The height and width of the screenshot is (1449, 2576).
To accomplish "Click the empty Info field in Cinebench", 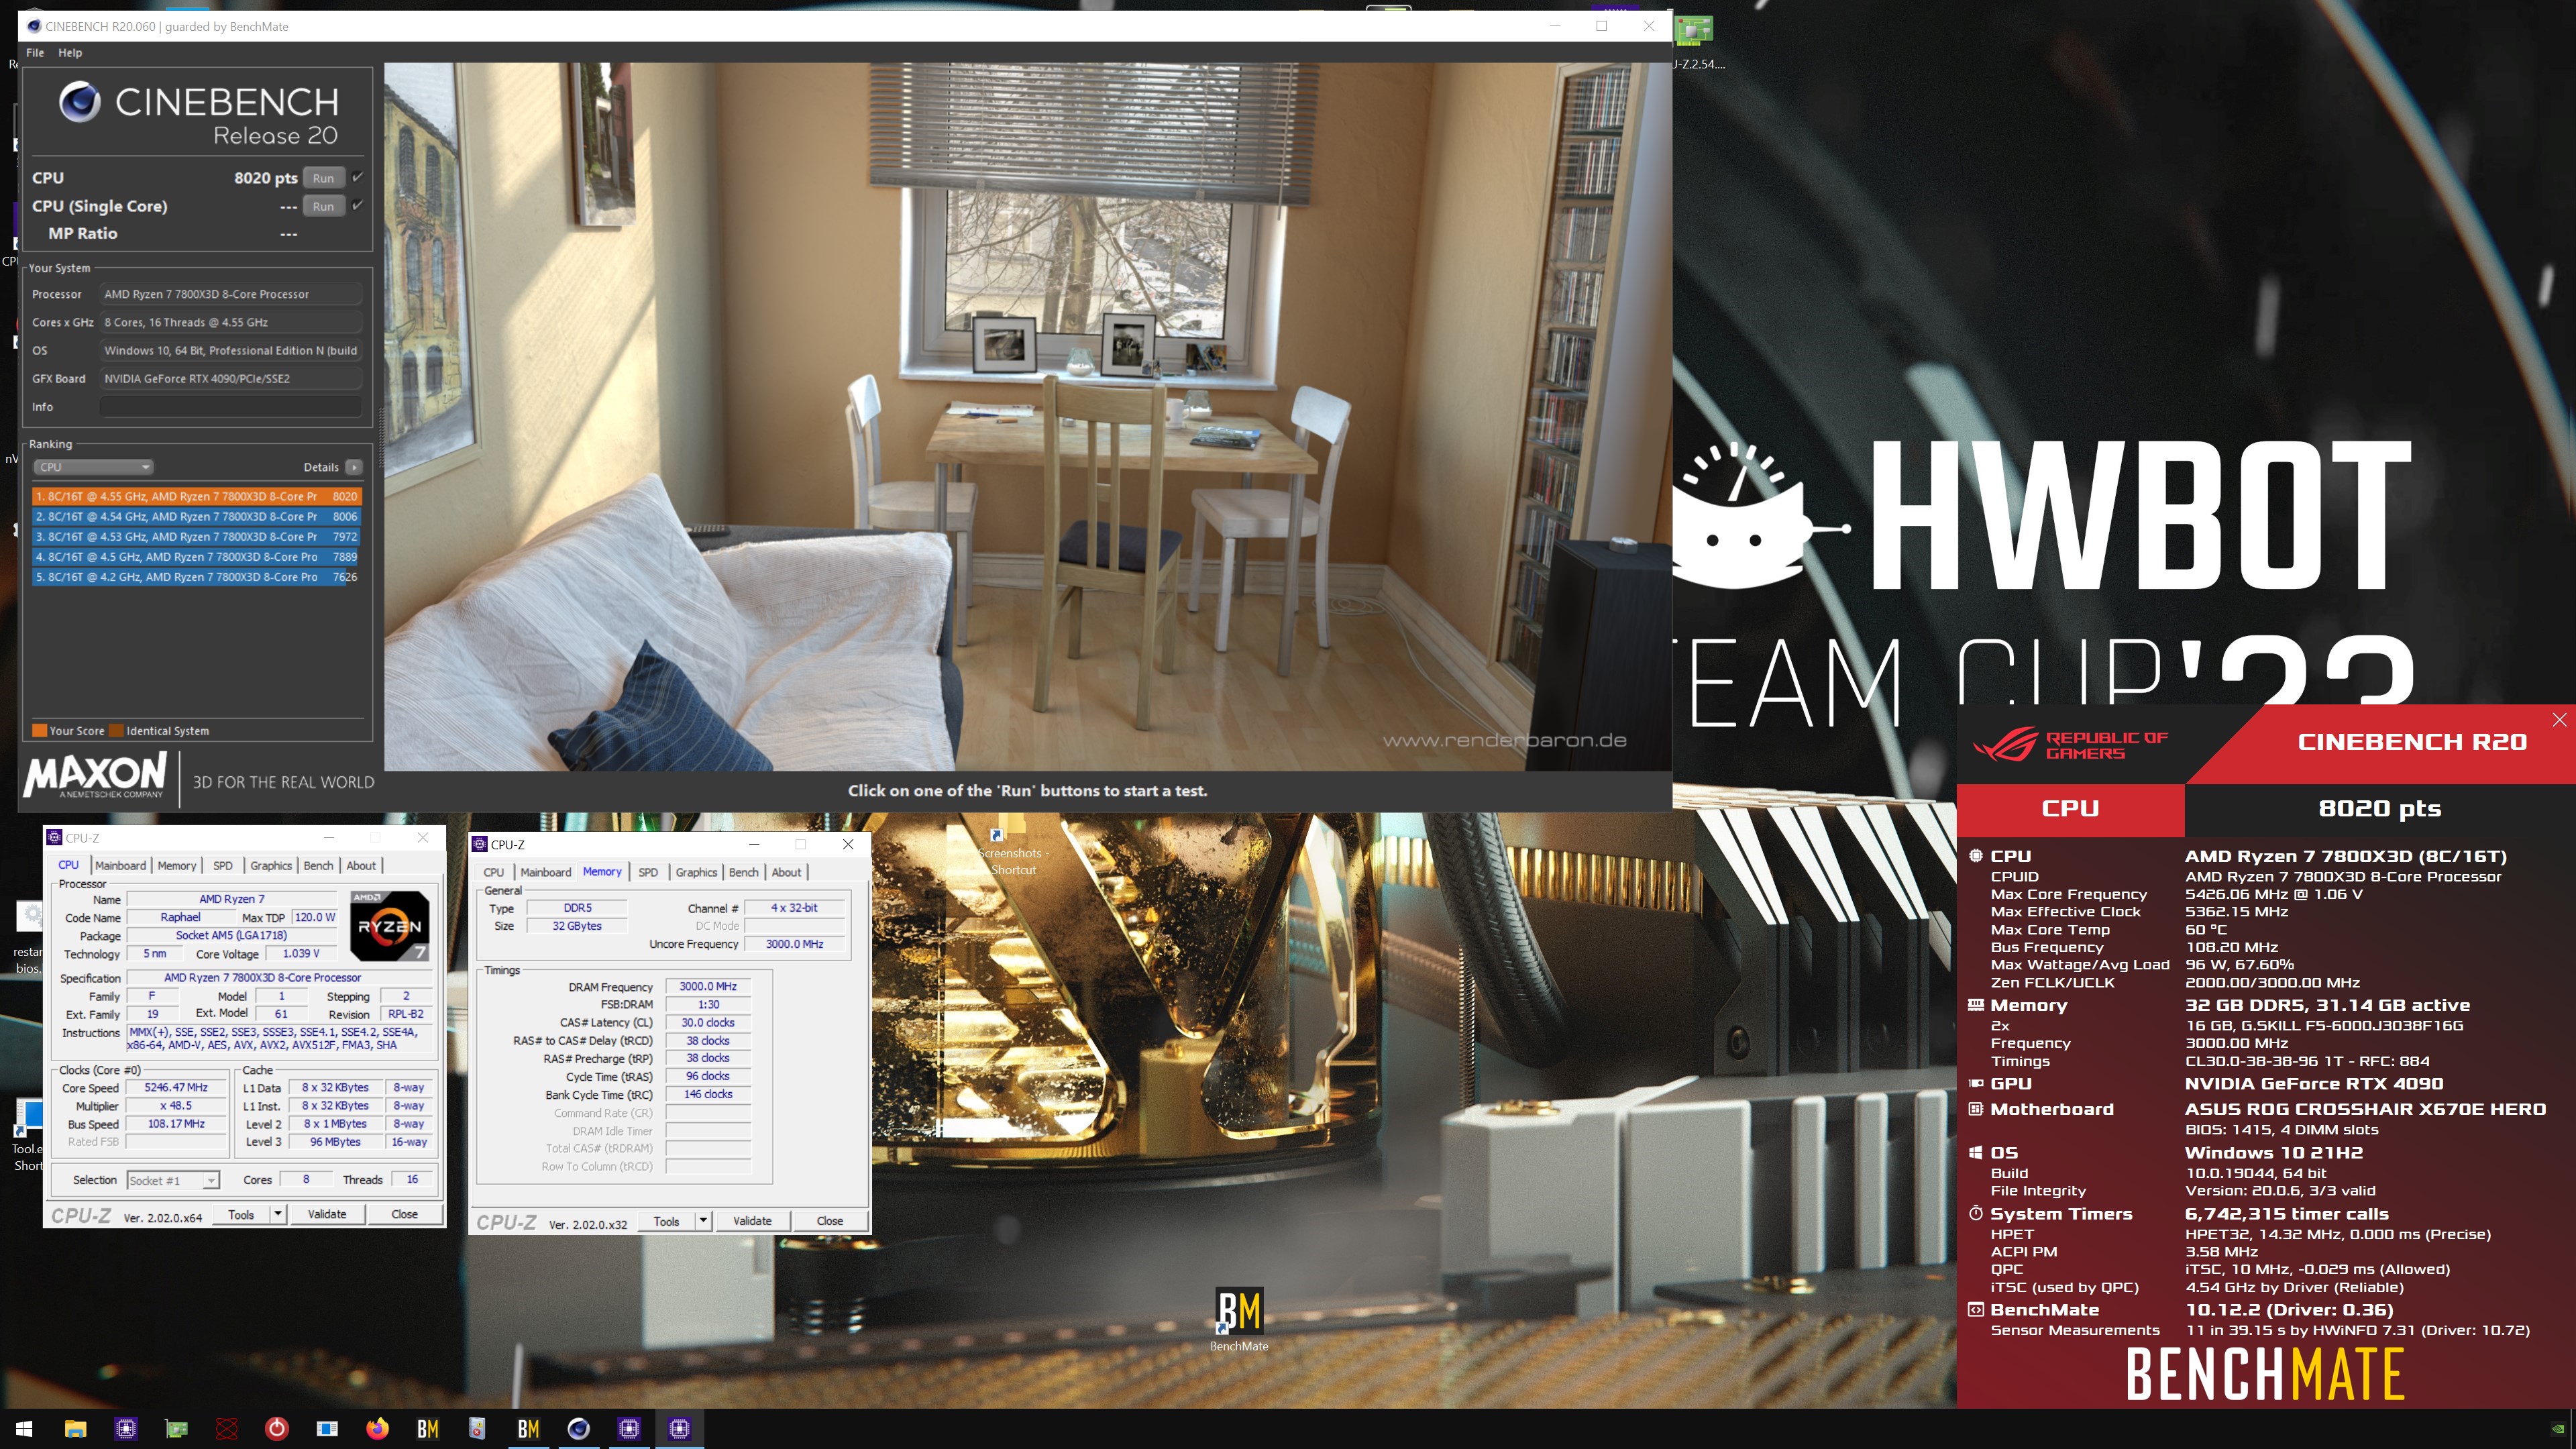I will pyautogui.click(x=230, y=407).
